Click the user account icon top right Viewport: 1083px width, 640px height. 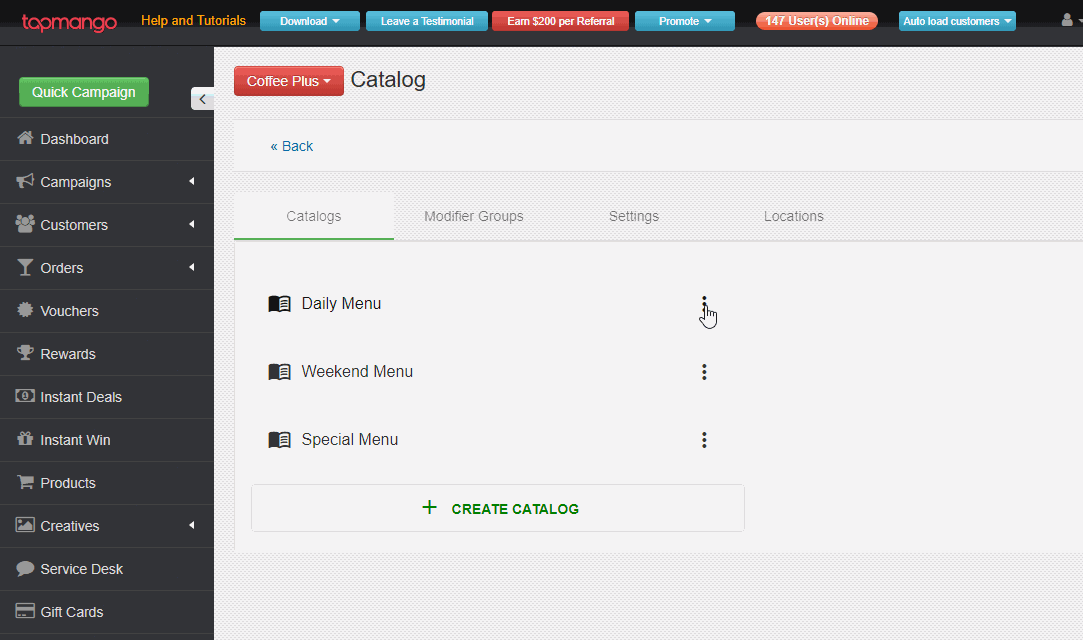pyautogui.click(x=1067, y=20)
